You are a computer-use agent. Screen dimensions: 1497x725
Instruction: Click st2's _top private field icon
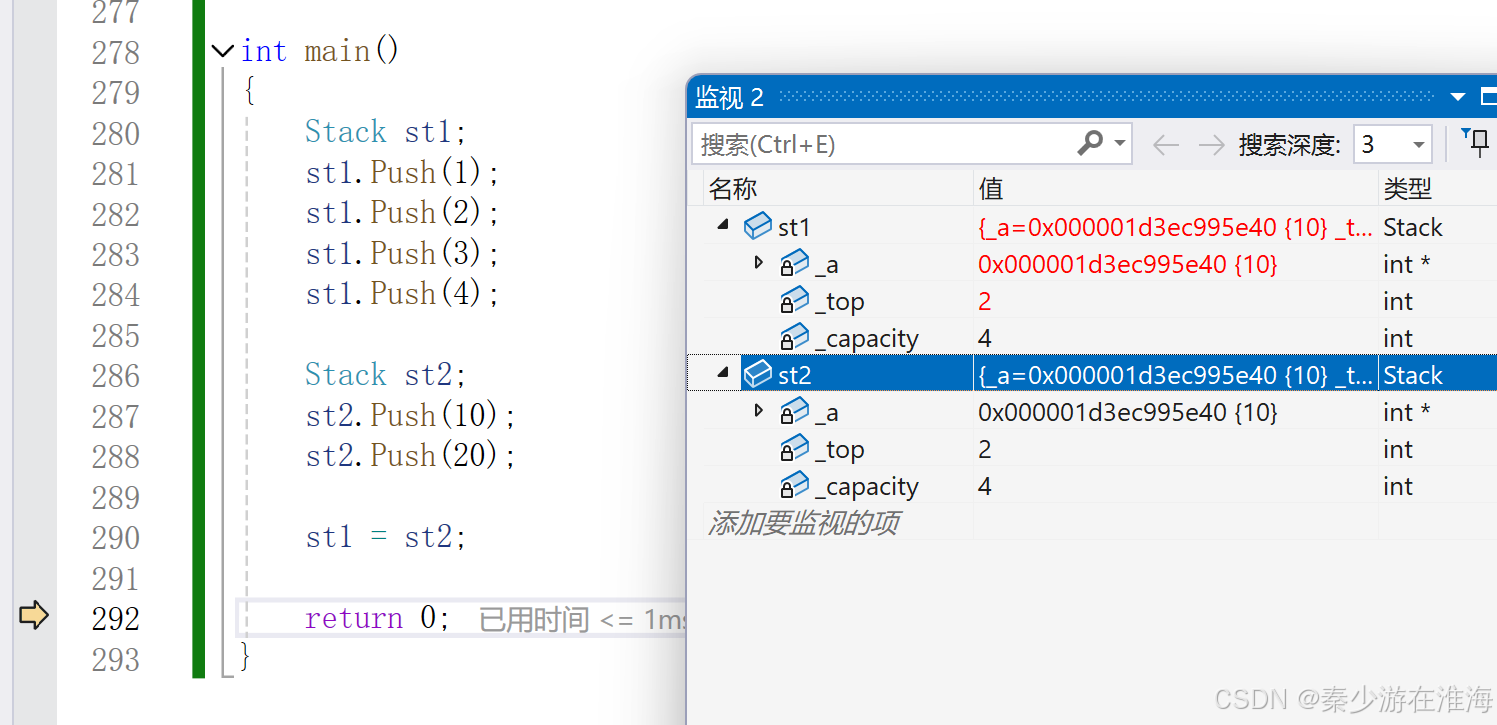pyautogui.click(x=794, y=448)
